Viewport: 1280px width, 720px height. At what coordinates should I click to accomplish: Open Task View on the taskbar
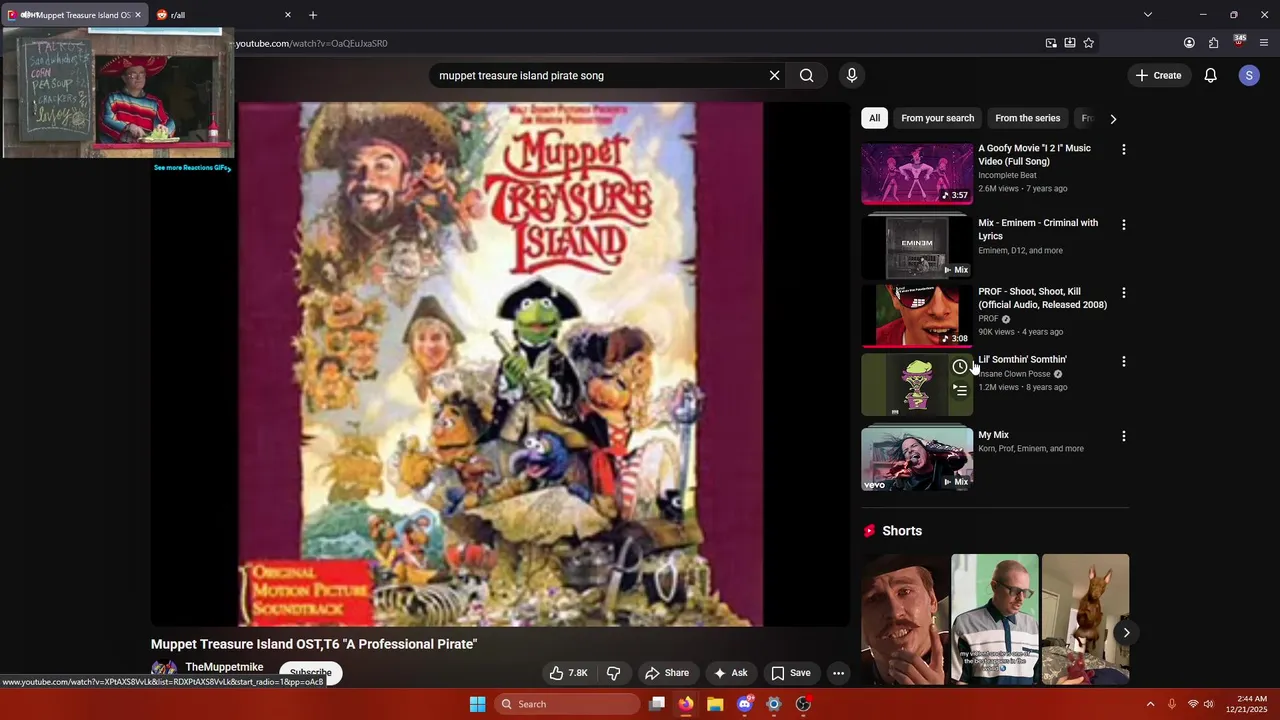[657, 704]
